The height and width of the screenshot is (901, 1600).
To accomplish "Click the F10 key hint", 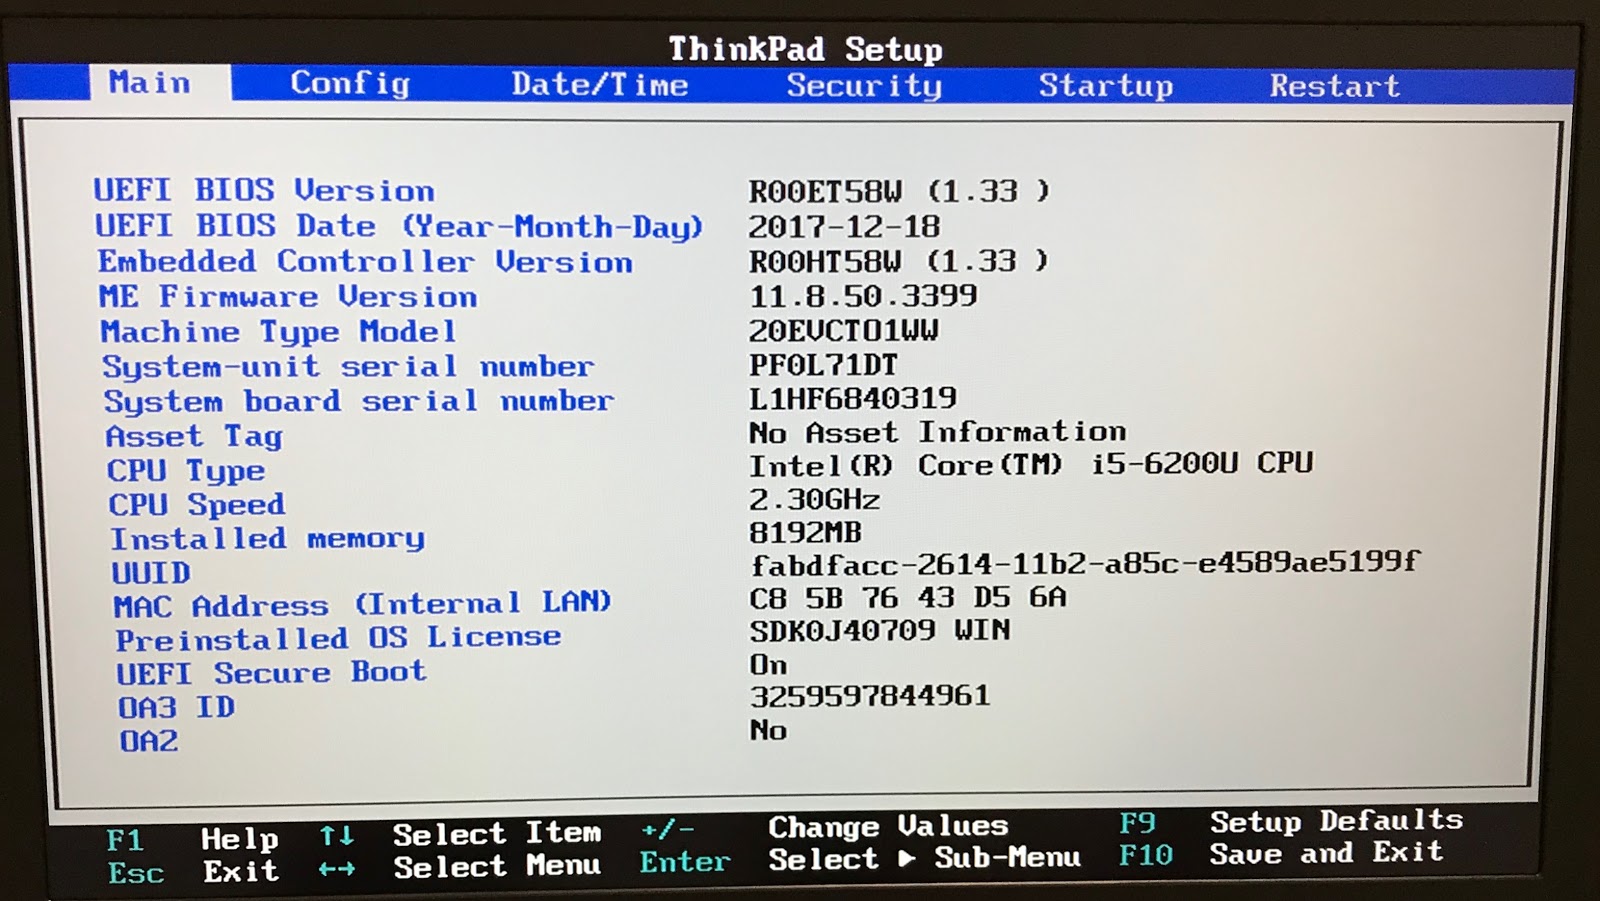I will point(1146,855).
